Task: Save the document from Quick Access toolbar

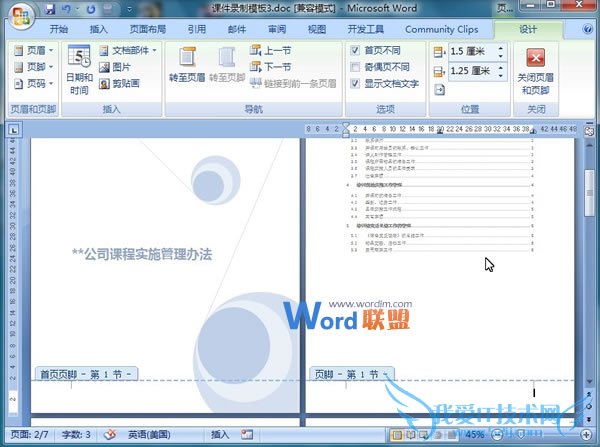Action: [49, 9]
